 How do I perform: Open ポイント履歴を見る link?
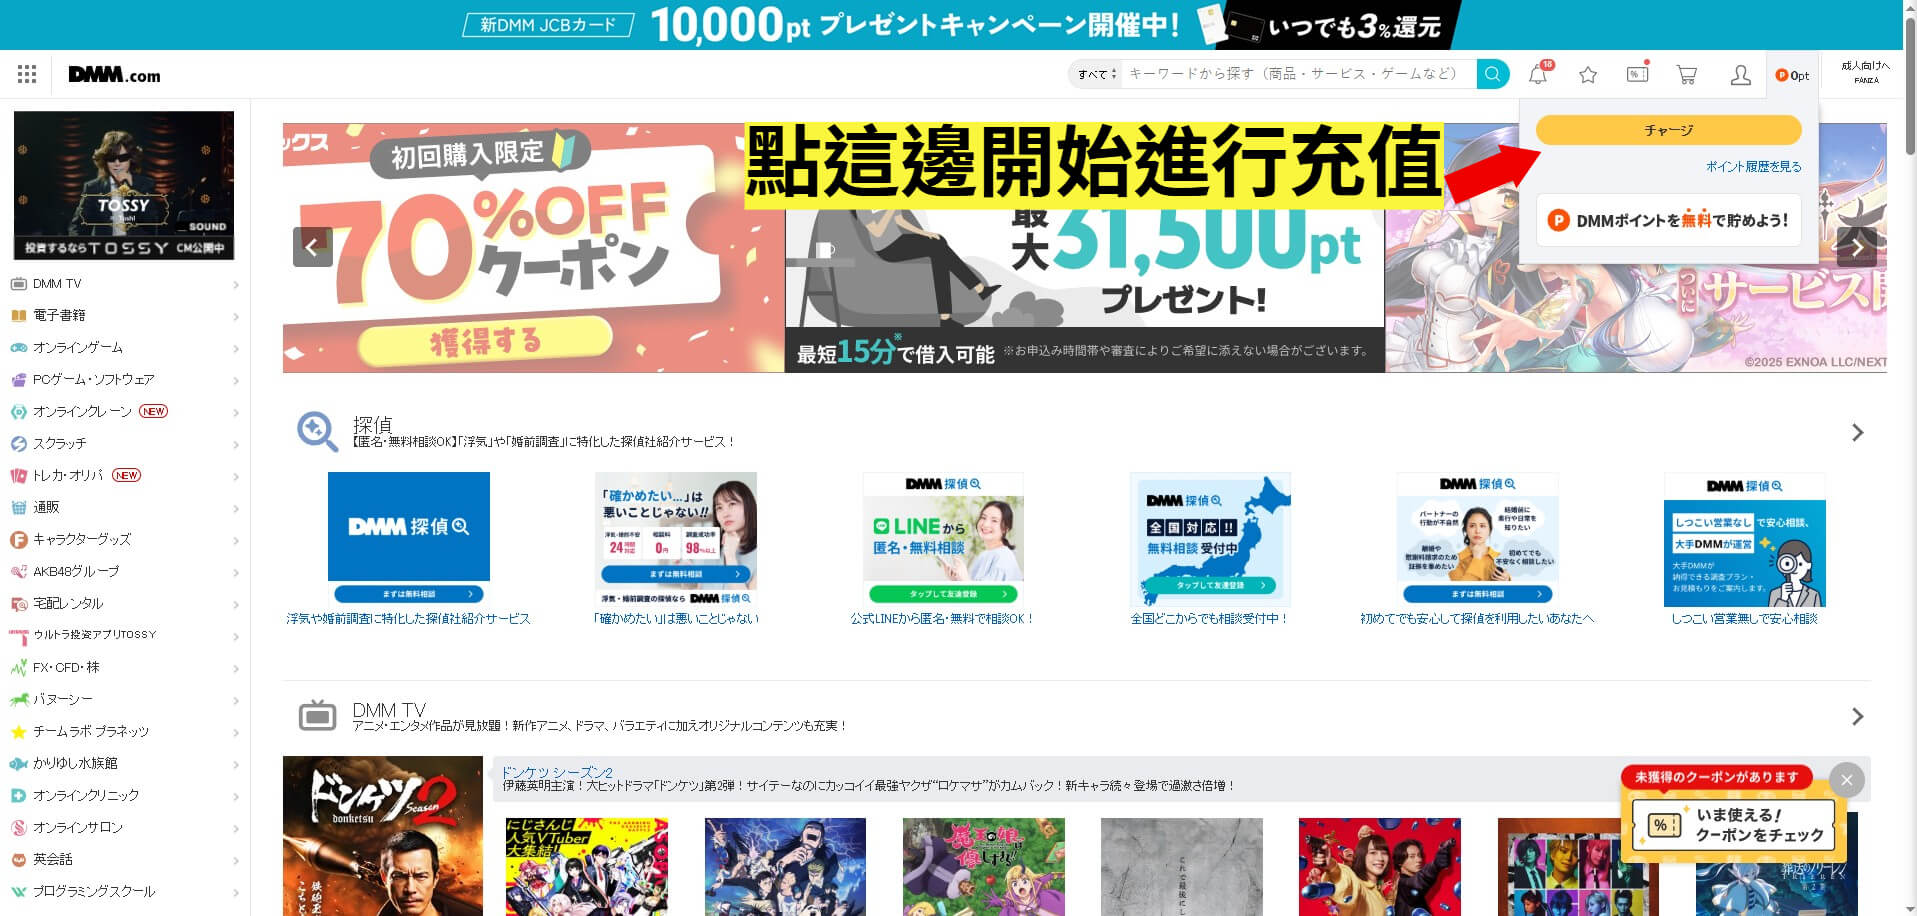[x=1753, y=167]
